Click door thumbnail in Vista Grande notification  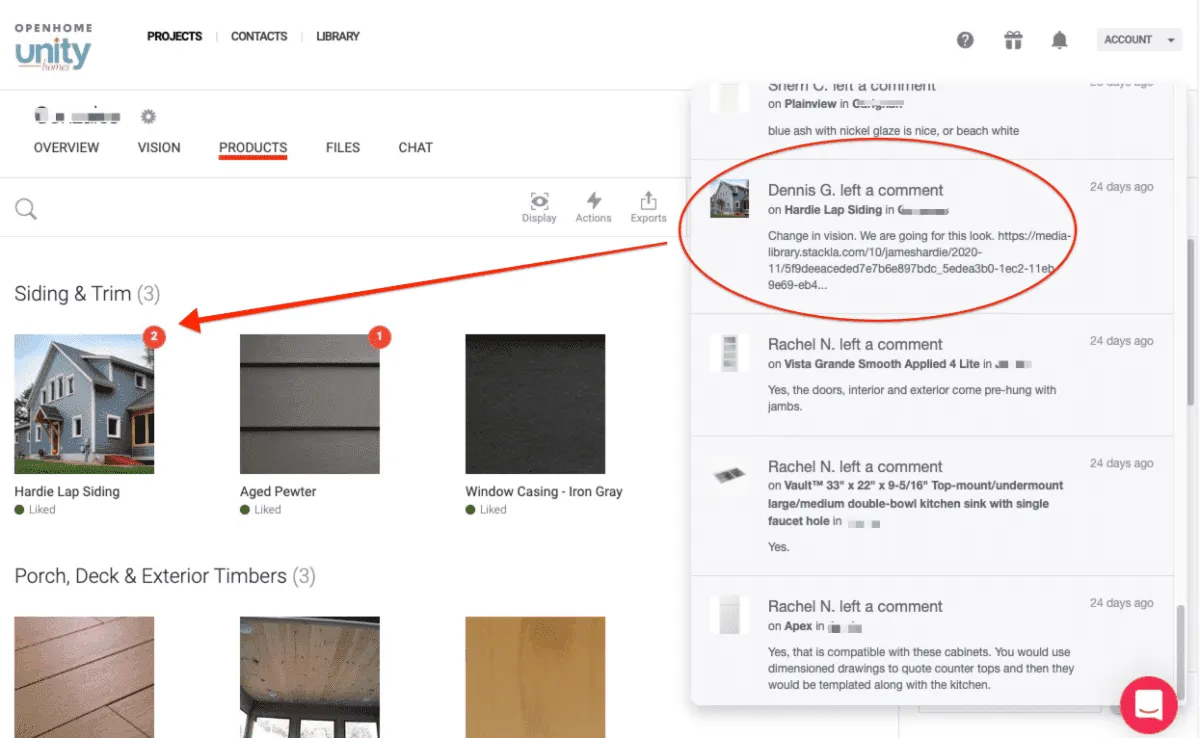click(x=729, y=353)
